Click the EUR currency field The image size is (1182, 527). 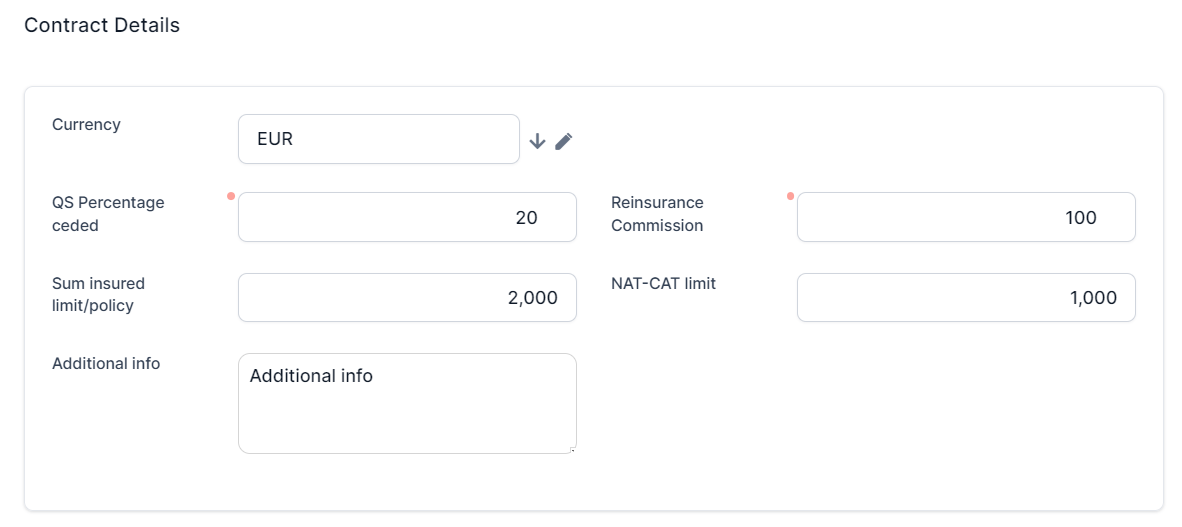tap(378, 139)
